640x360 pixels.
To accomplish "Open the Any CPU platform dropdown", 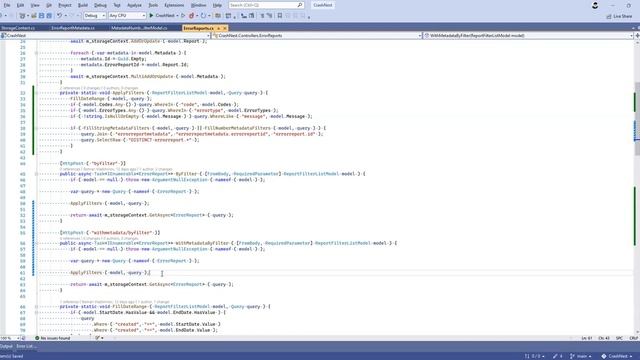I will pos(127,16).
